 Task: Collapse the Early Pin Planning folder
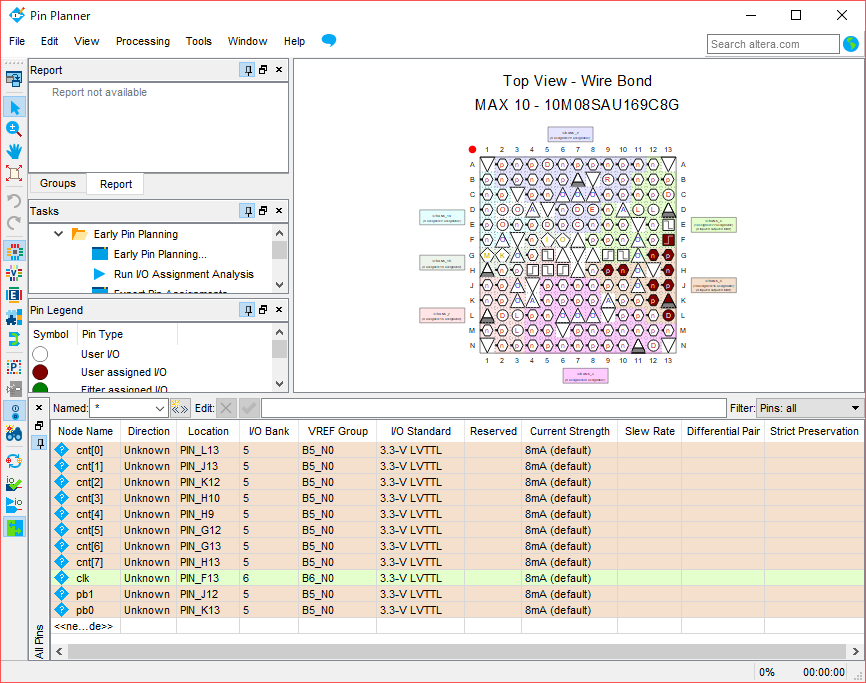pyautogui.click(x=58, y=234)
